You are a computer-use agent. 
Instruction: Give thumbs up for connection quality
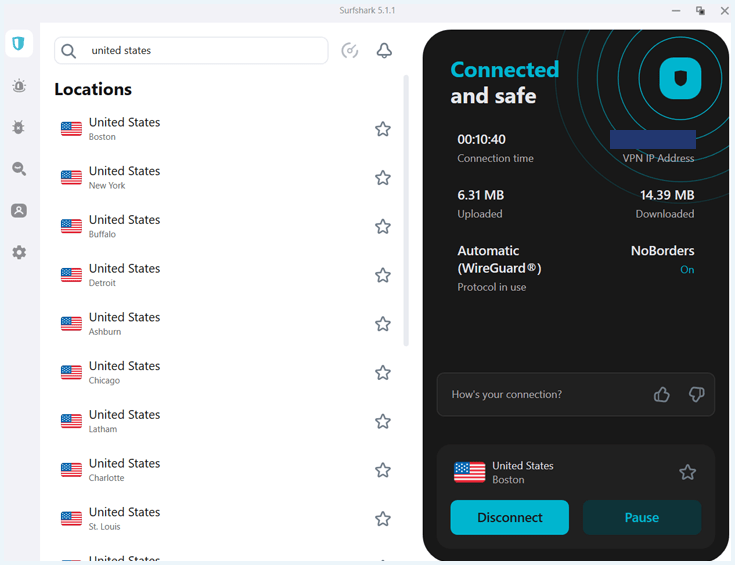(x=661, y=394)
